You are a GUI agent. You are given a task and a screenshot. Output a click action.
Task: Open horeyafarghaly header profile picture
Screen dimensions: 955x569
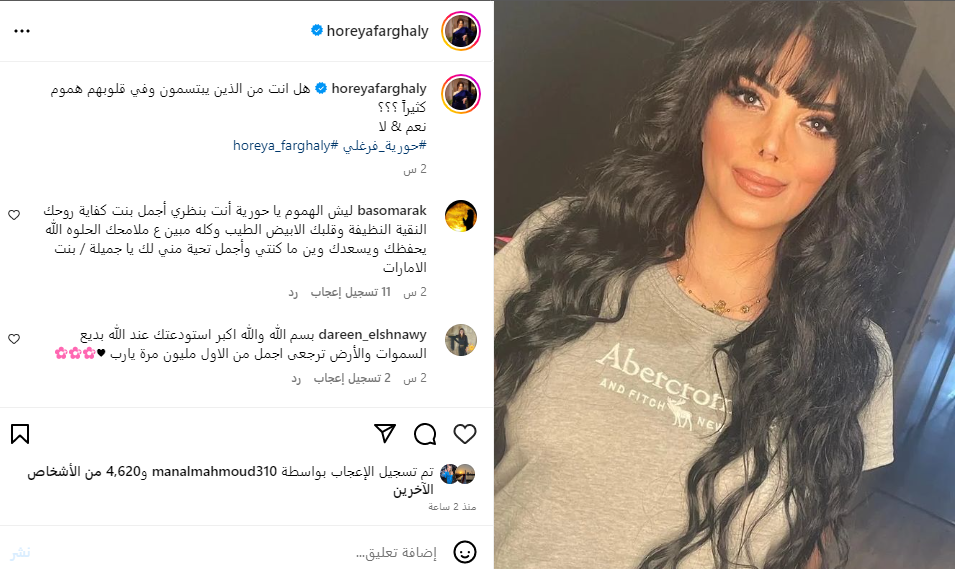[x=461, y=30]
